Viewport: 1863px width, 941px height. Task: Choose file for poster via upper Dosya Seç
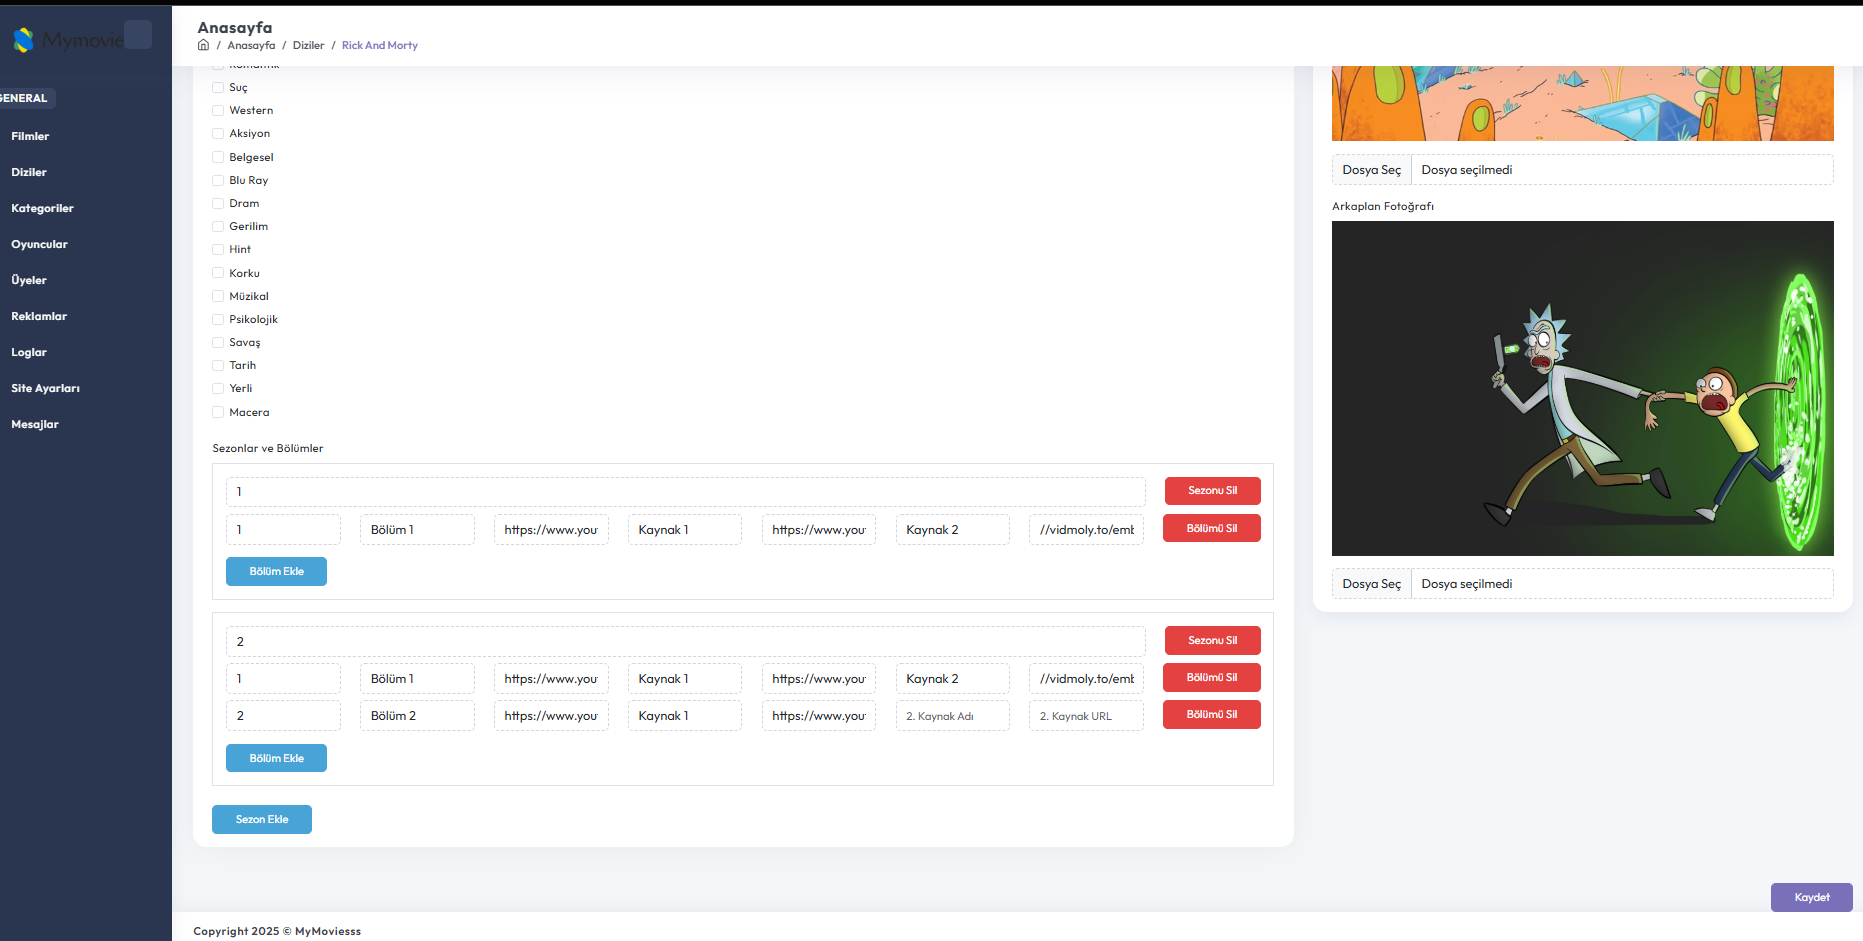[x=1372, y=170]
